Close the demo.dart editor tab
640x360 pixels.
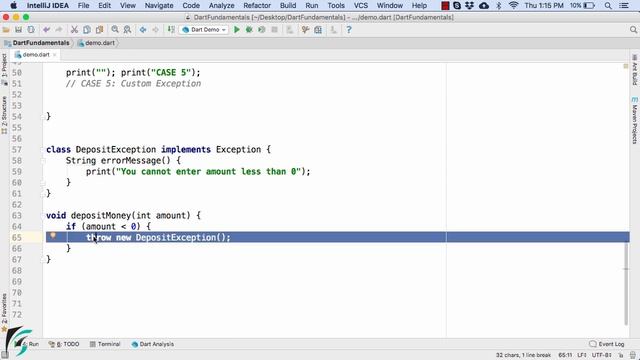54,55
